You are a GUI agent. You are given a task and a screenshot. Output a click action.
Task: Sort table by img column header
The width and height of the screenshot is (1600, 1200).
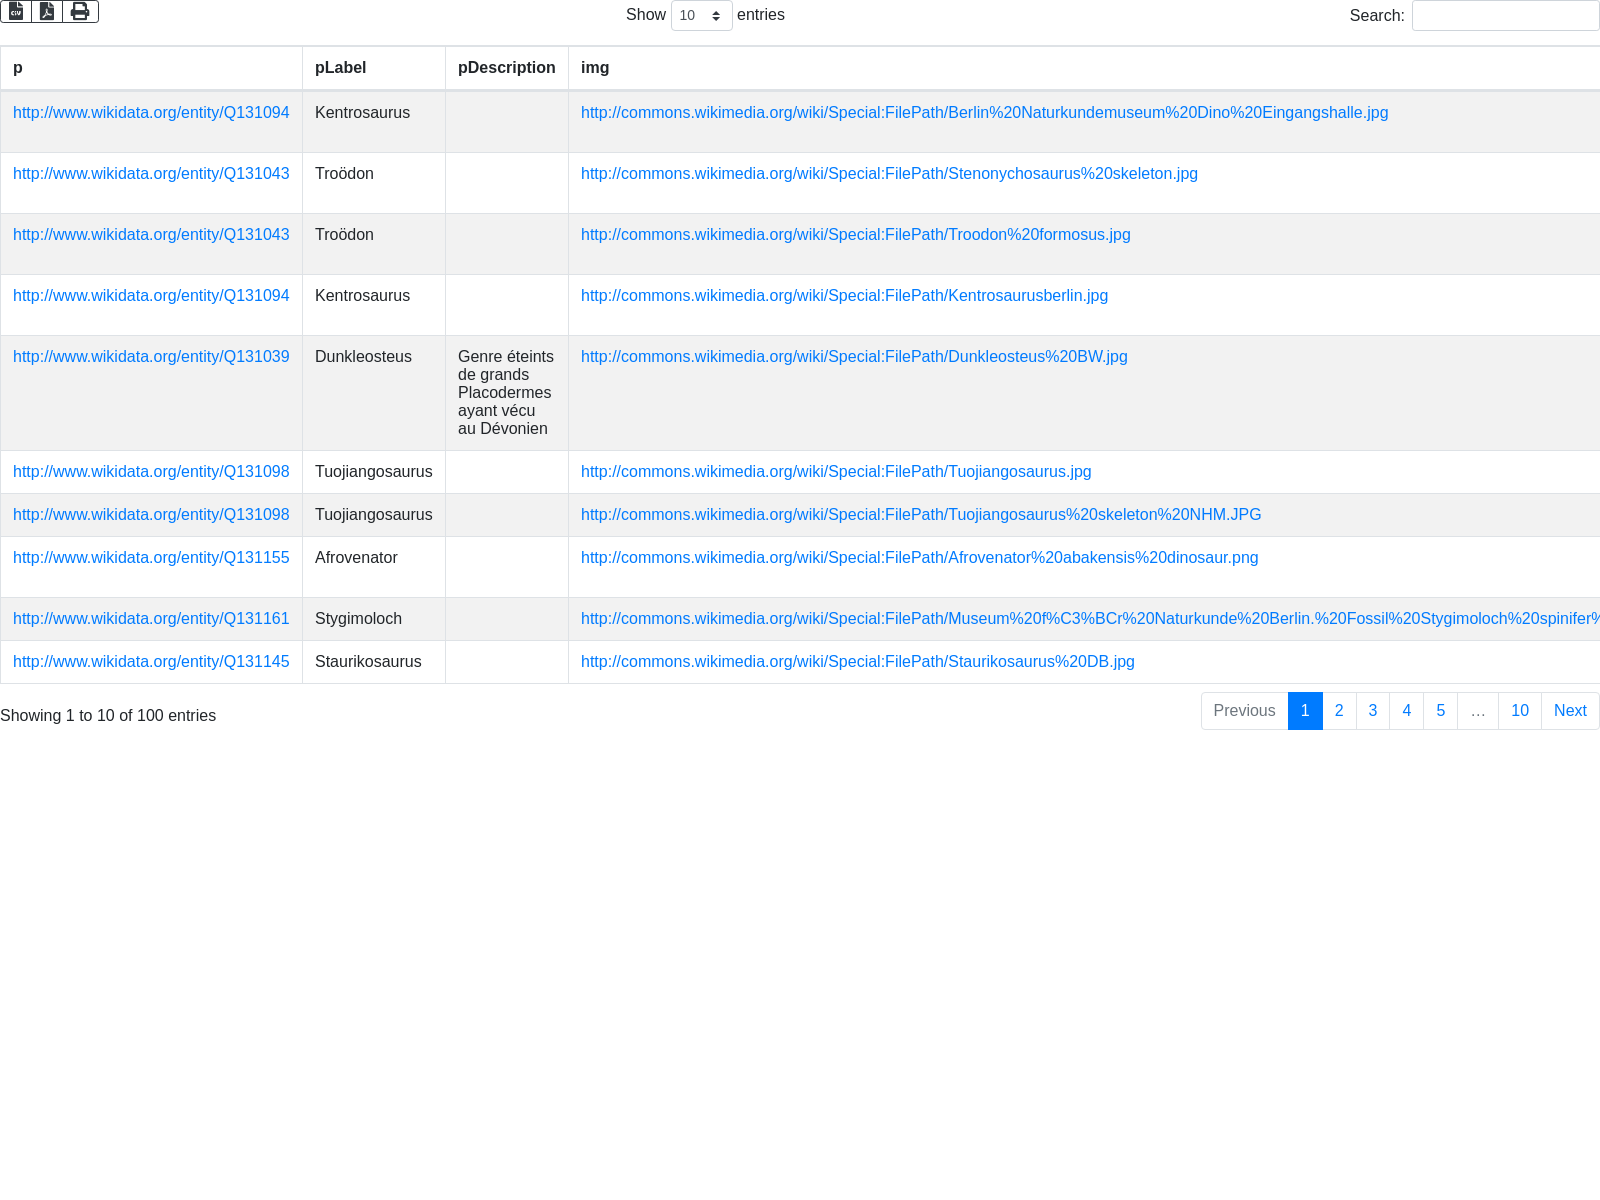click(595, 68)
